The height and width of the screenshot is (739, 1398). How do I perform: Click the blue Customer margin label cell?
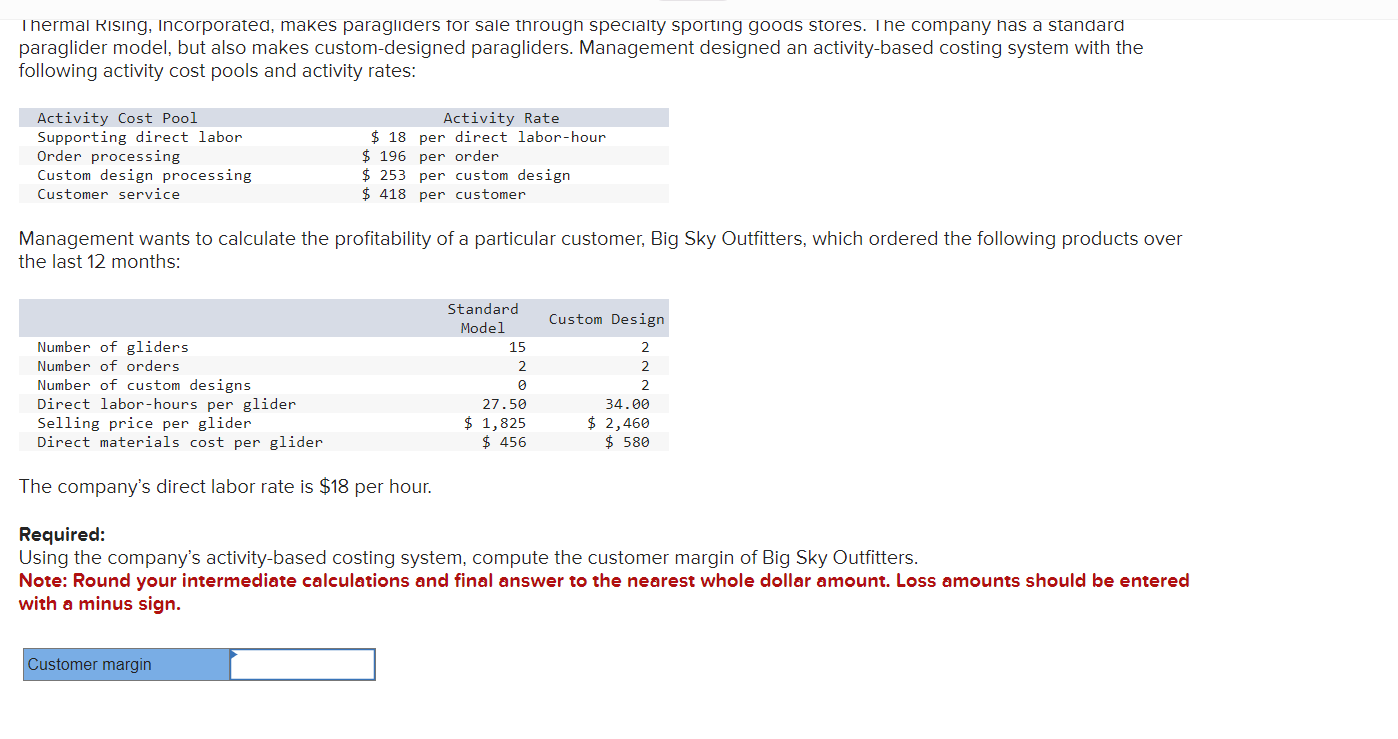127,664
